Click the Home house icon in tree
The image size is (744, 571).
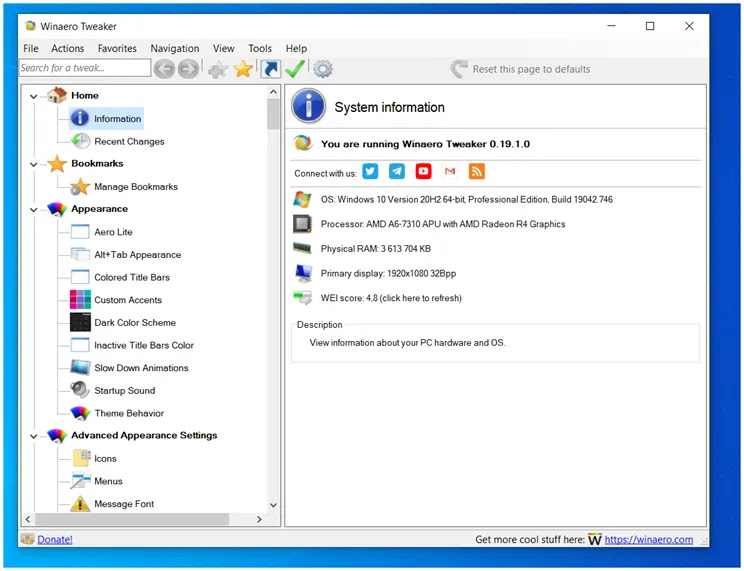point(57,95)
